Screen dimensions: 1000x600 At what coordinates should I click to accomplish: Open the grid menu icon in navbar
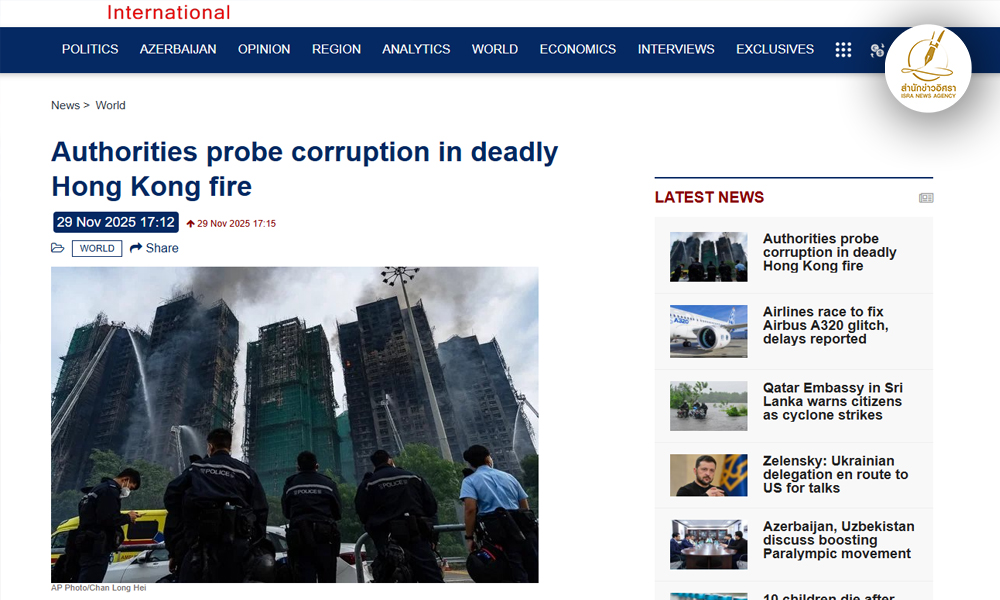point(843,50)
